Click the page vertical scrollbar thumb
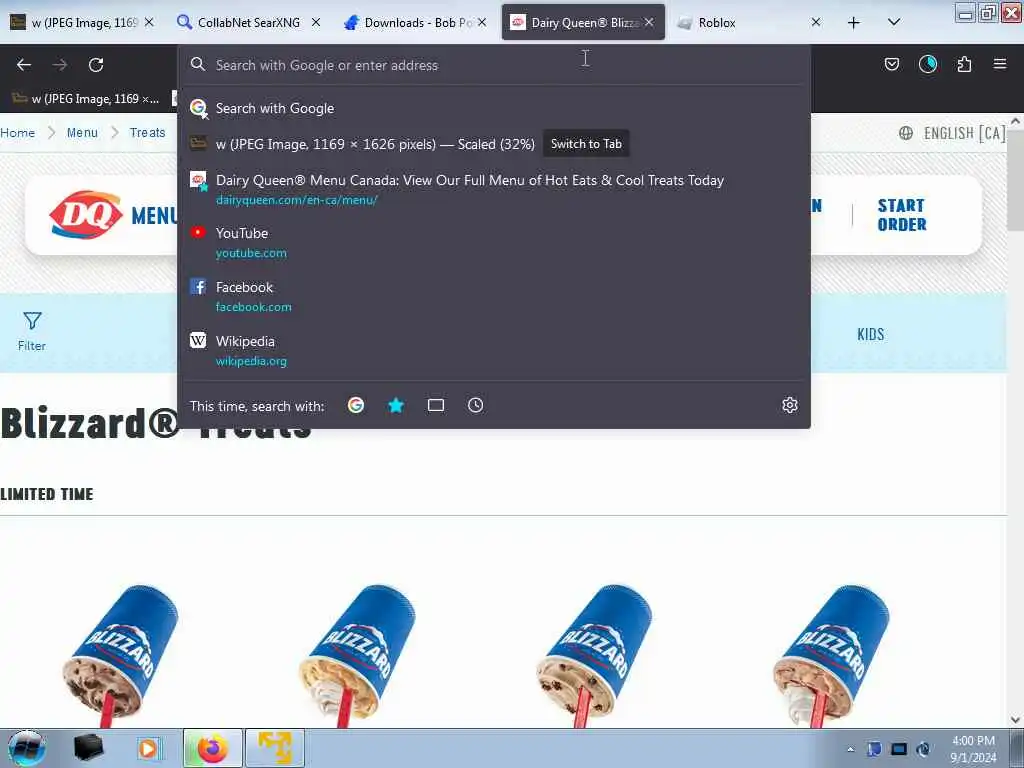Viewport: 1024px width, 768px height. point(1015,180)
